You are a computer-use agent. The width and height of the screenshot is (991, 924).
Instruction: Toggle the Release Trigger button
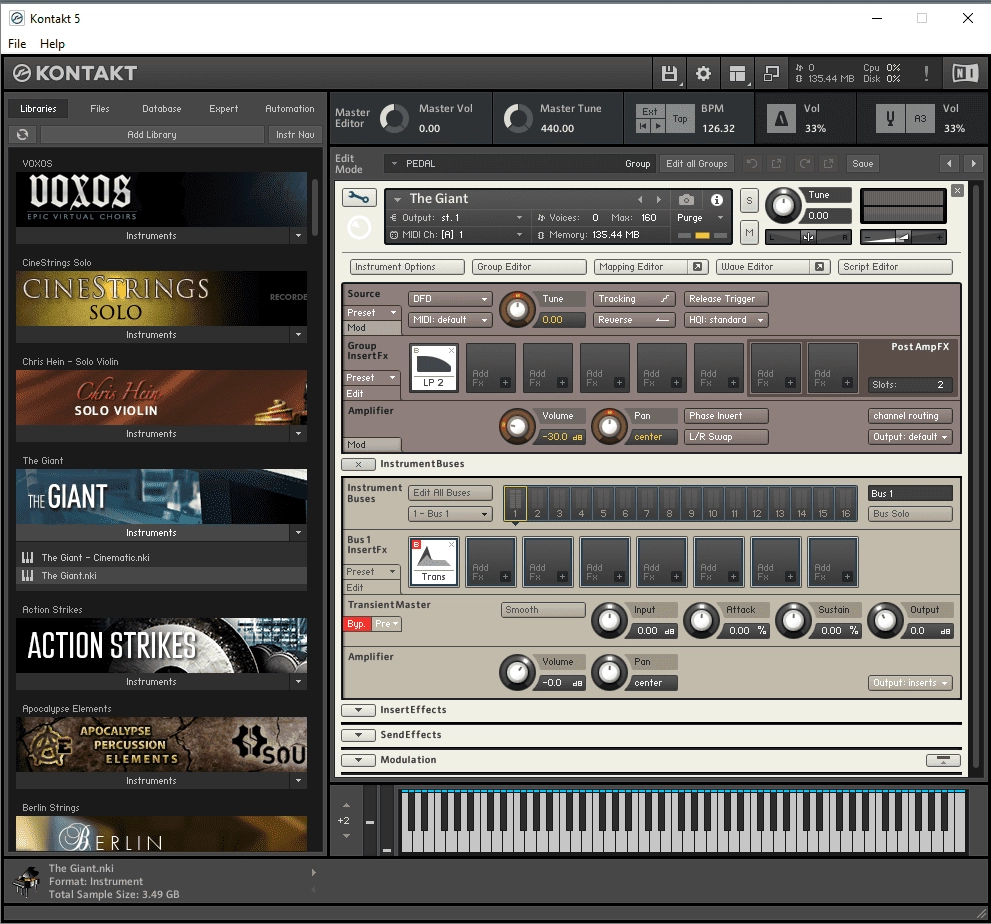726,299
